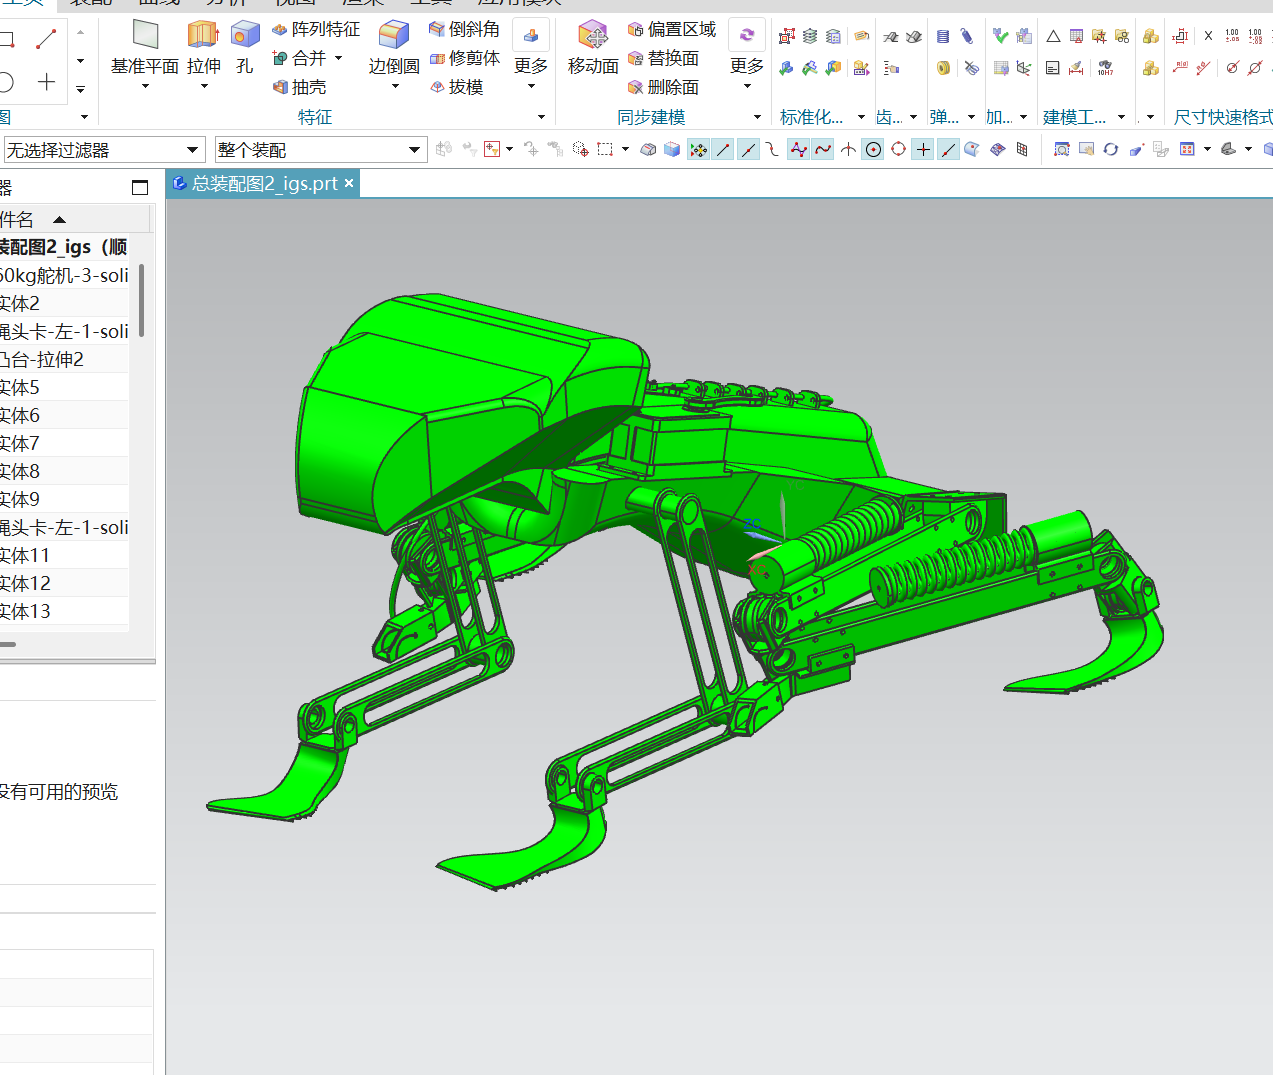Image resolution: width=1273 pixels, height=1075 pixels.
Task: Open the 整个装配 selection scope dropdown
Action: 321,150
